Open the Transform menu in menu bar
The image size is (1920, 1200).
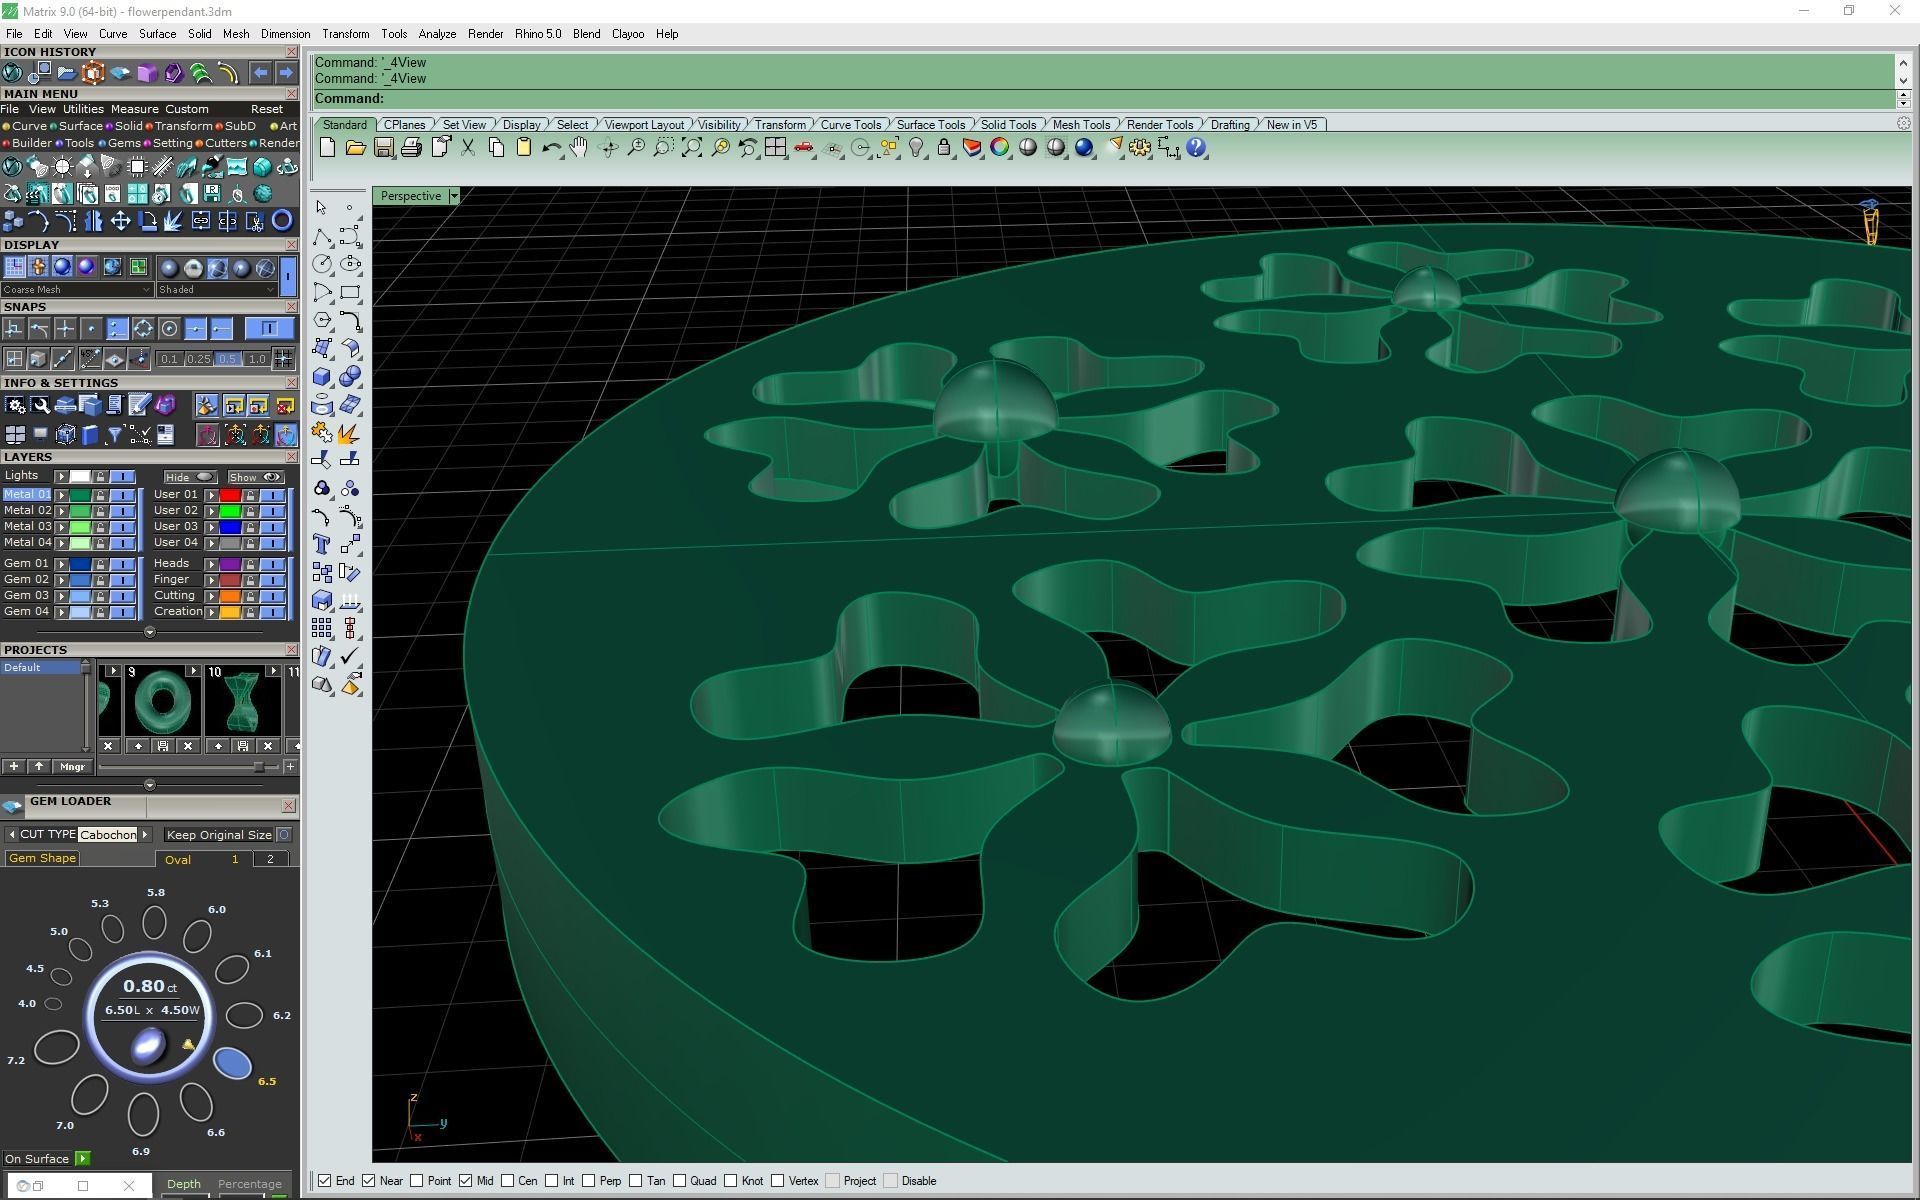tap(345, 34)
